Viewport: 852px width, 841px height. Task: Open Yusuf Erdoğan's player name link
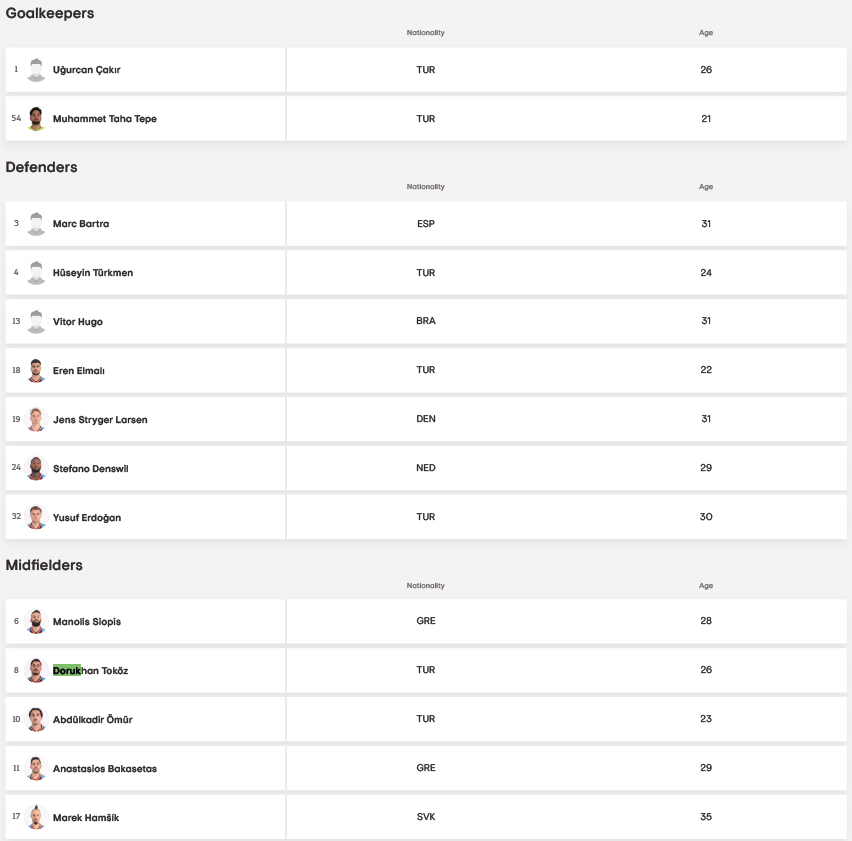click(x=87, y=518)
